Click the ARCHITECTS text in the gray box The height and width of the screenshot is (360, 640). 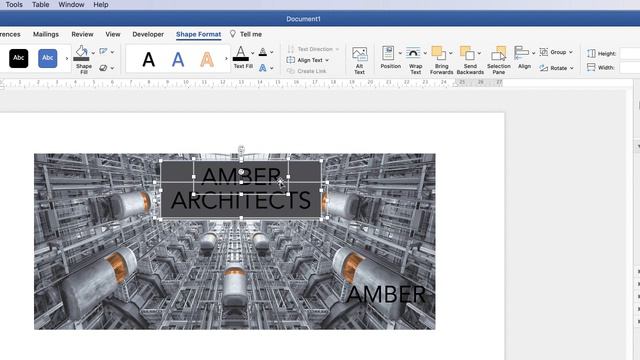point(241,200)
